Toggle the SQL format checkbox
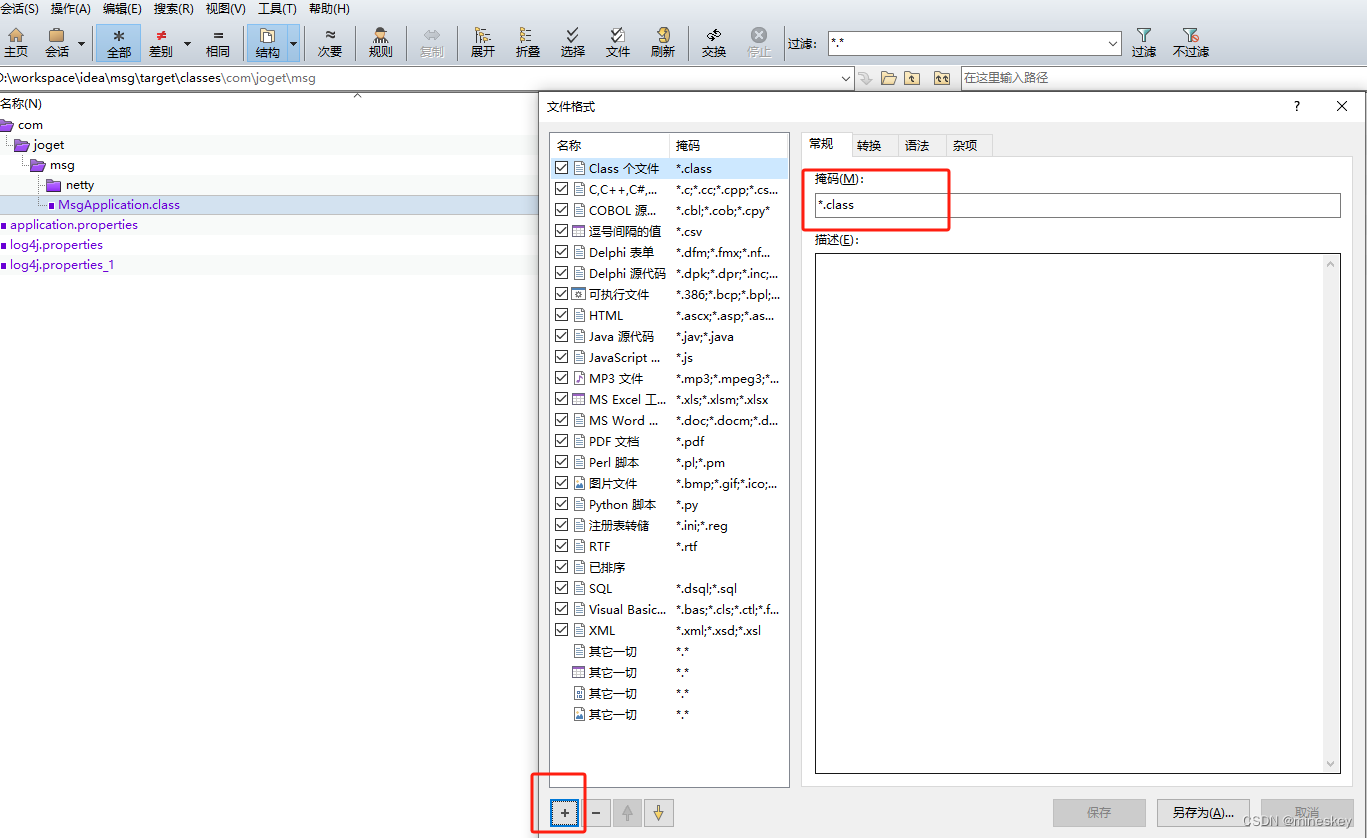Screen dimensions: 1367x838 (x=562, y=588)
